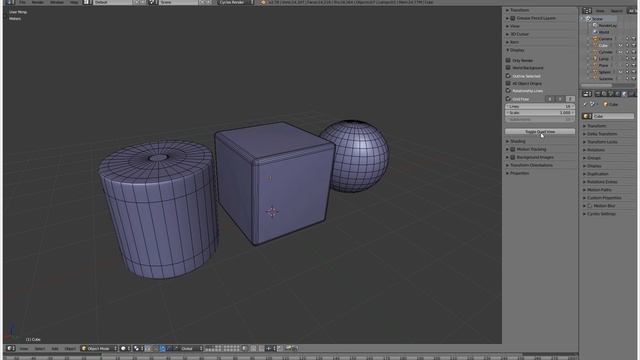Click the grid Scale value field

click(540, 112)
